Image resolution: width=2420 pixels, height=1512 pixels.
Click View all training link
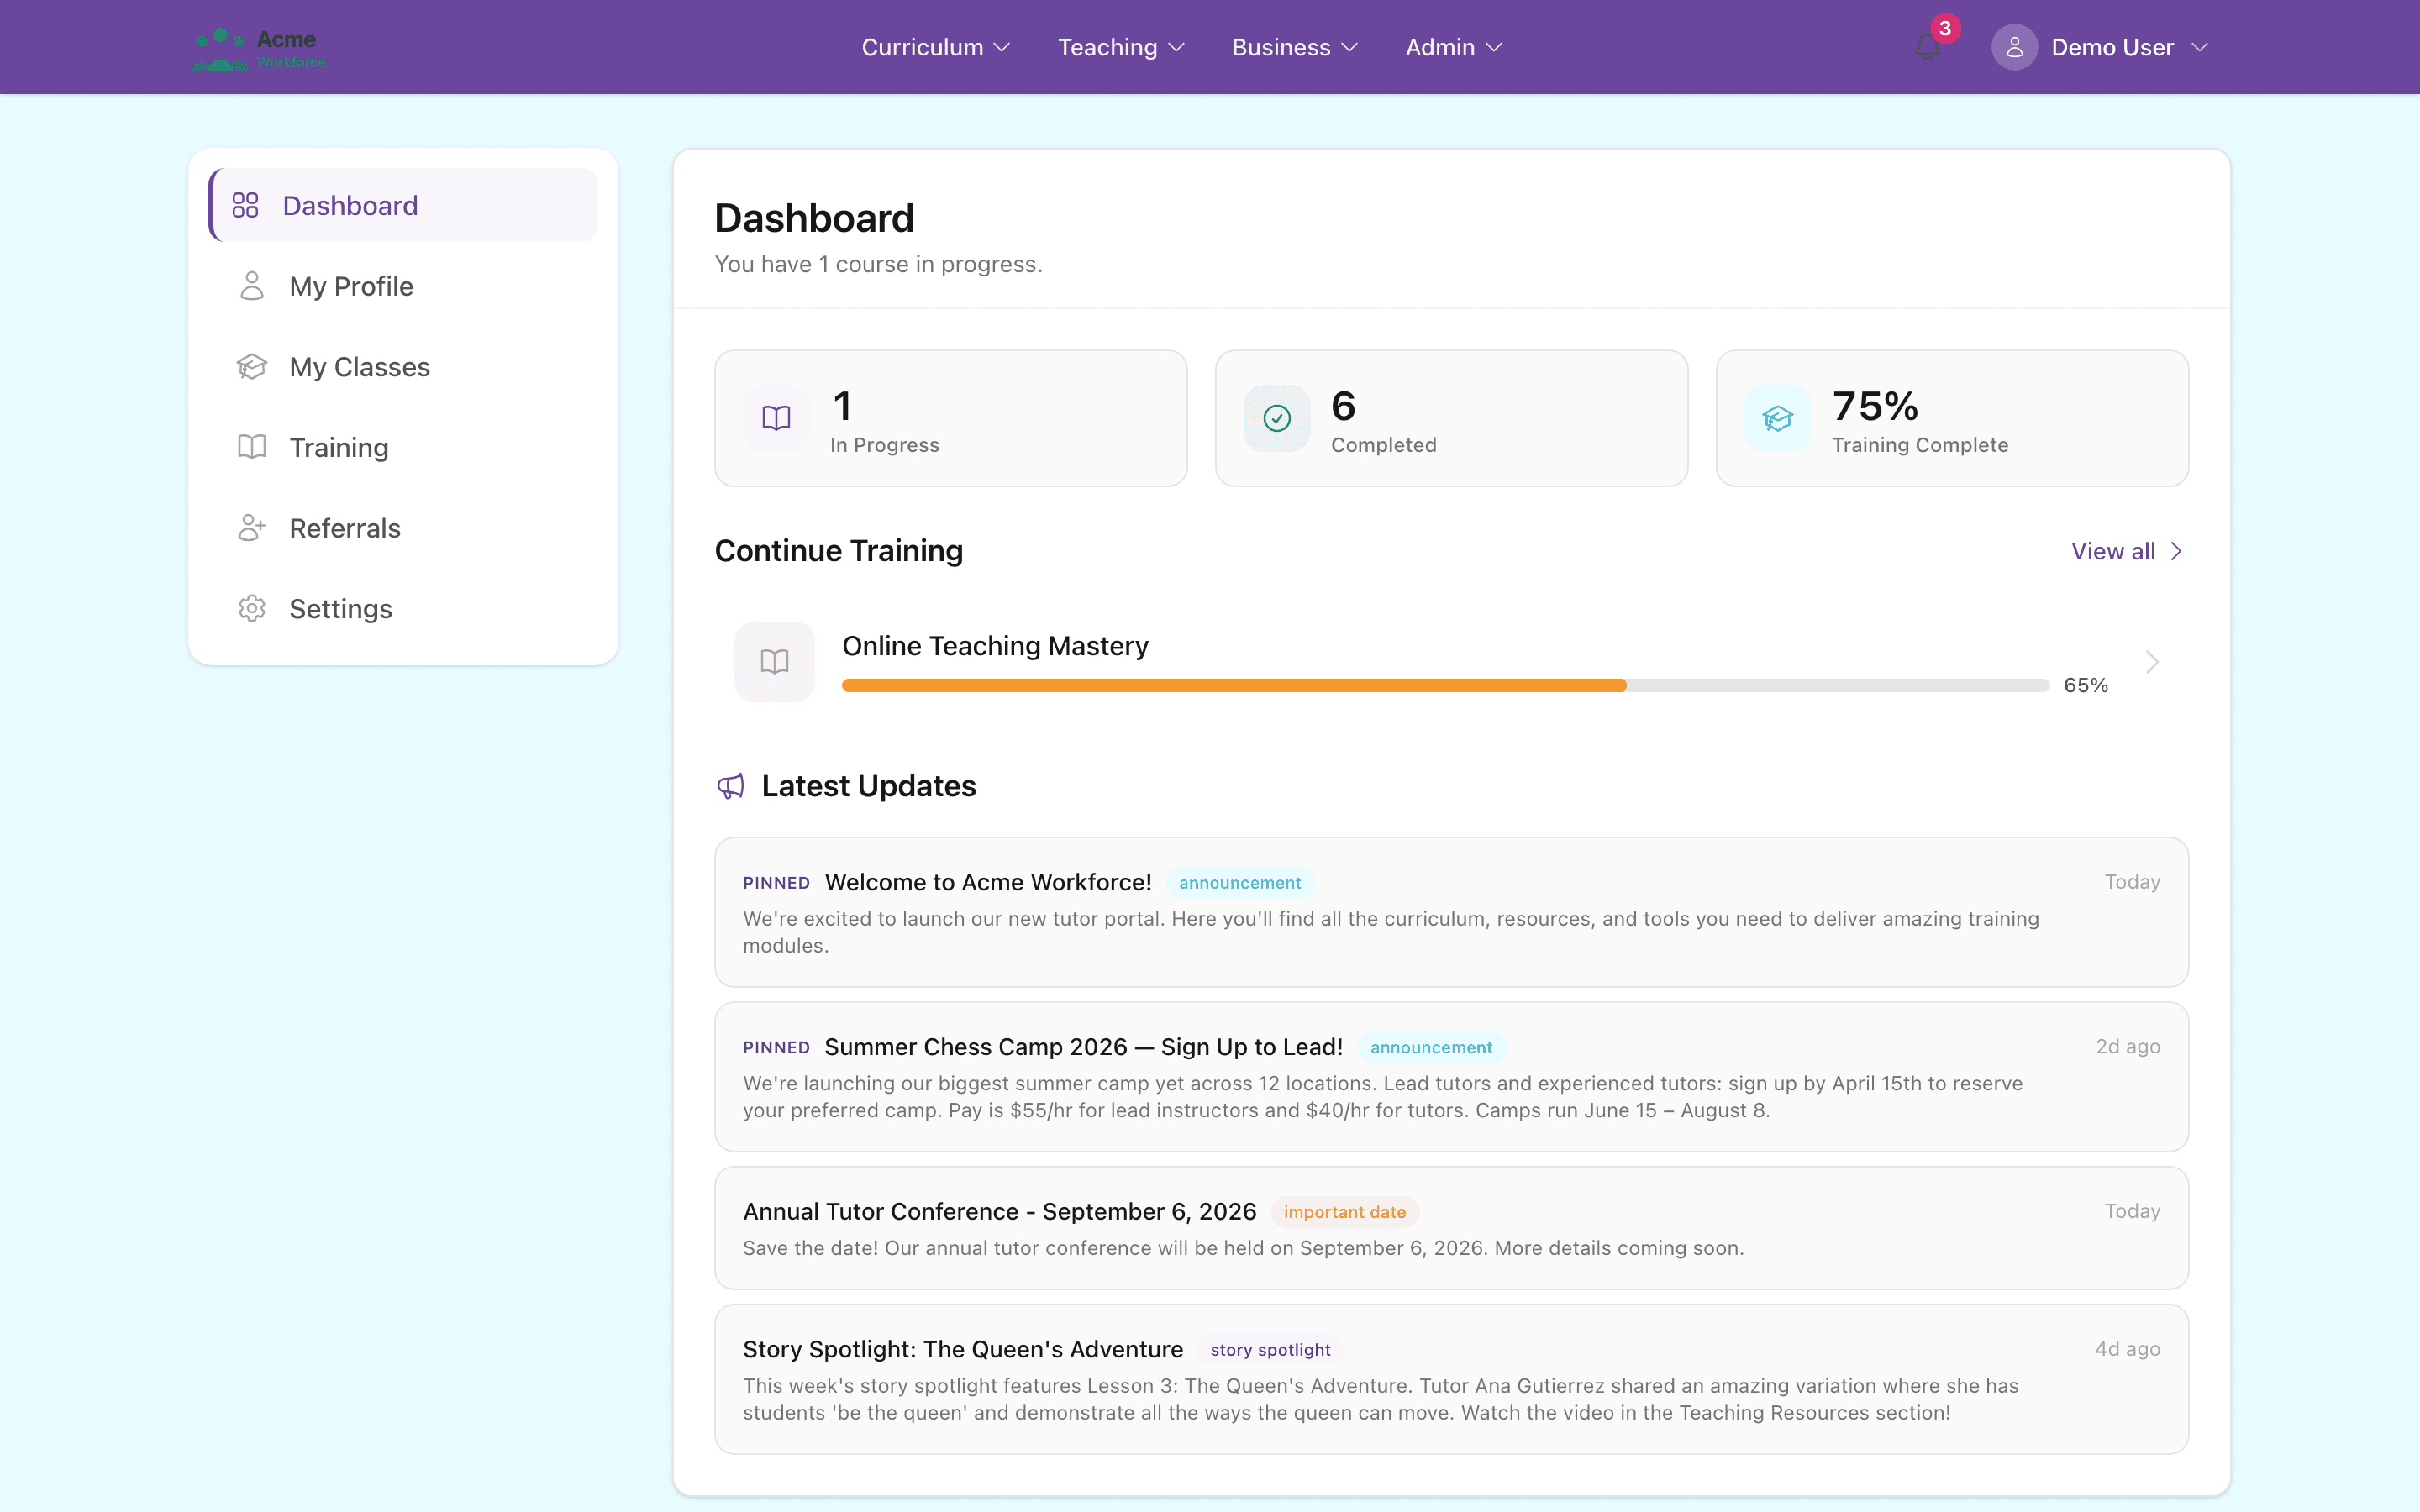point(2127,552)
